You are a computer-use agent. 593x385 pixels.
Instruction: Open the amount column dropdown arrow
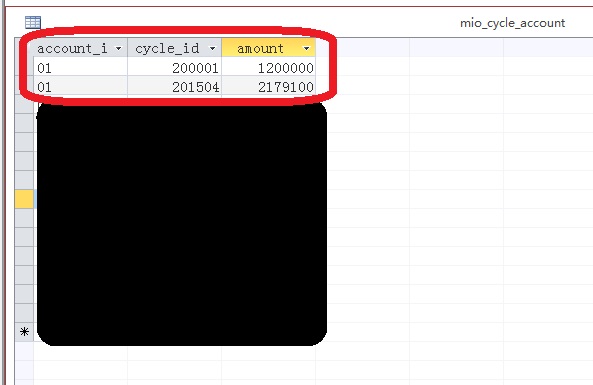306,48
